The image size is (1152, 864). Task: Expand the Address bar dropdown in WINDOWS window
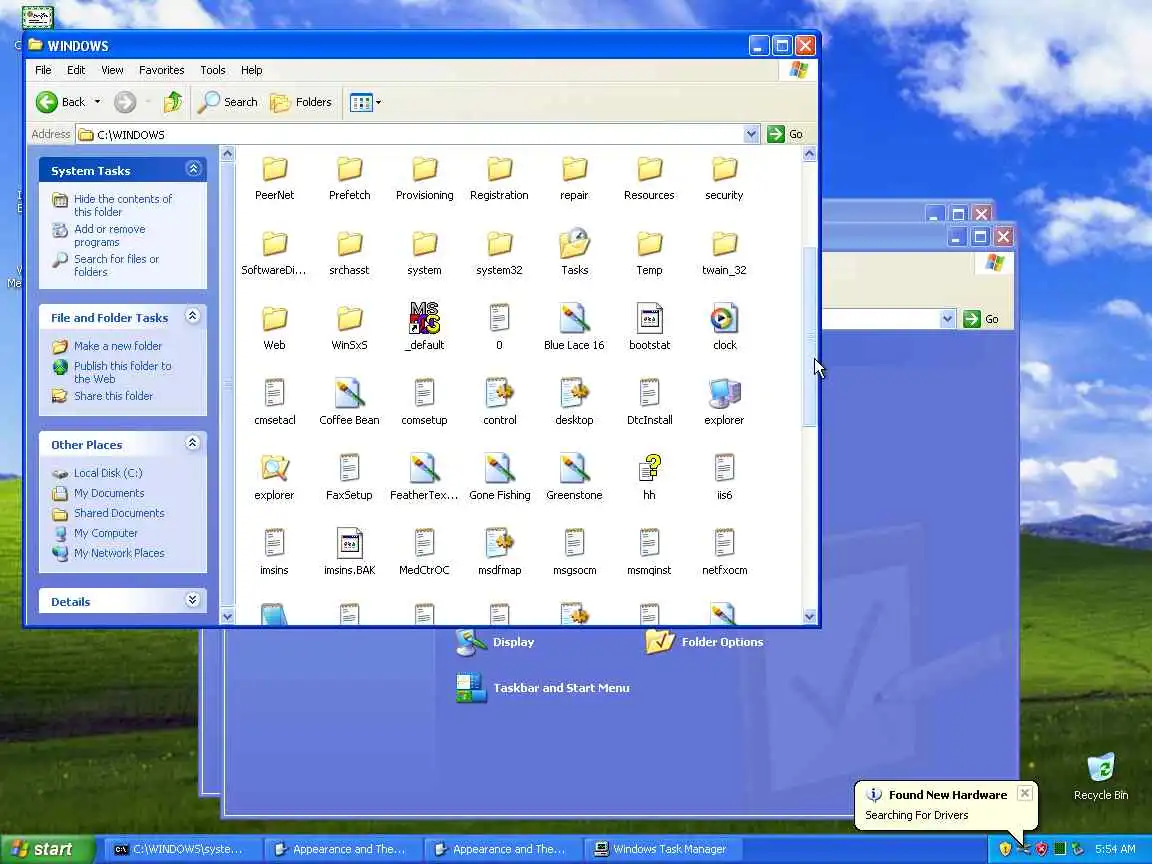(751, 134)
